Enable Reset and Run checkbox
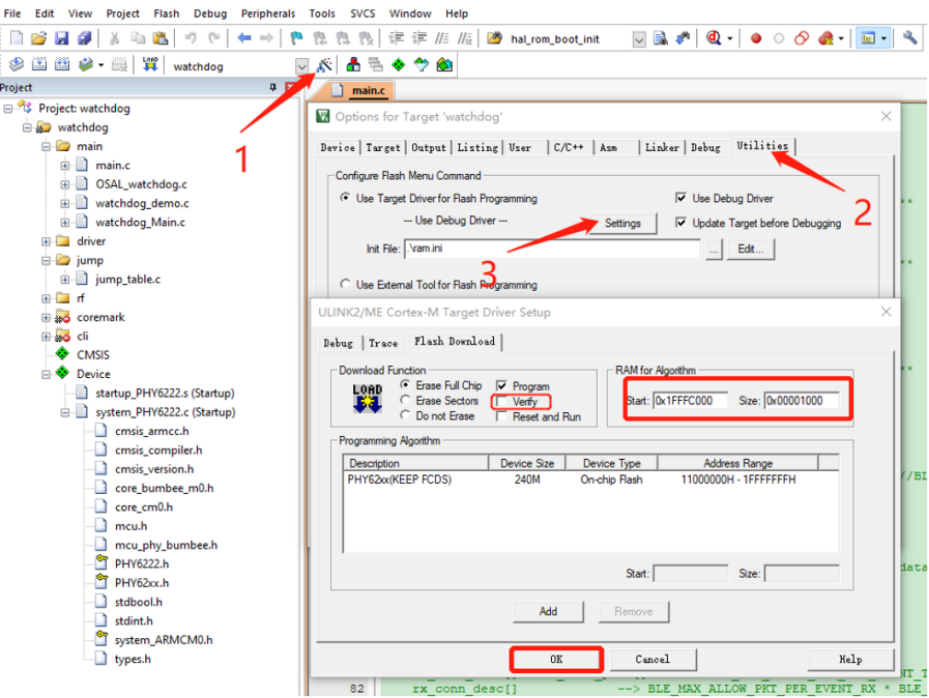This screenshot has height=698, width=929. pyautogui.click(x=502, y=417)
